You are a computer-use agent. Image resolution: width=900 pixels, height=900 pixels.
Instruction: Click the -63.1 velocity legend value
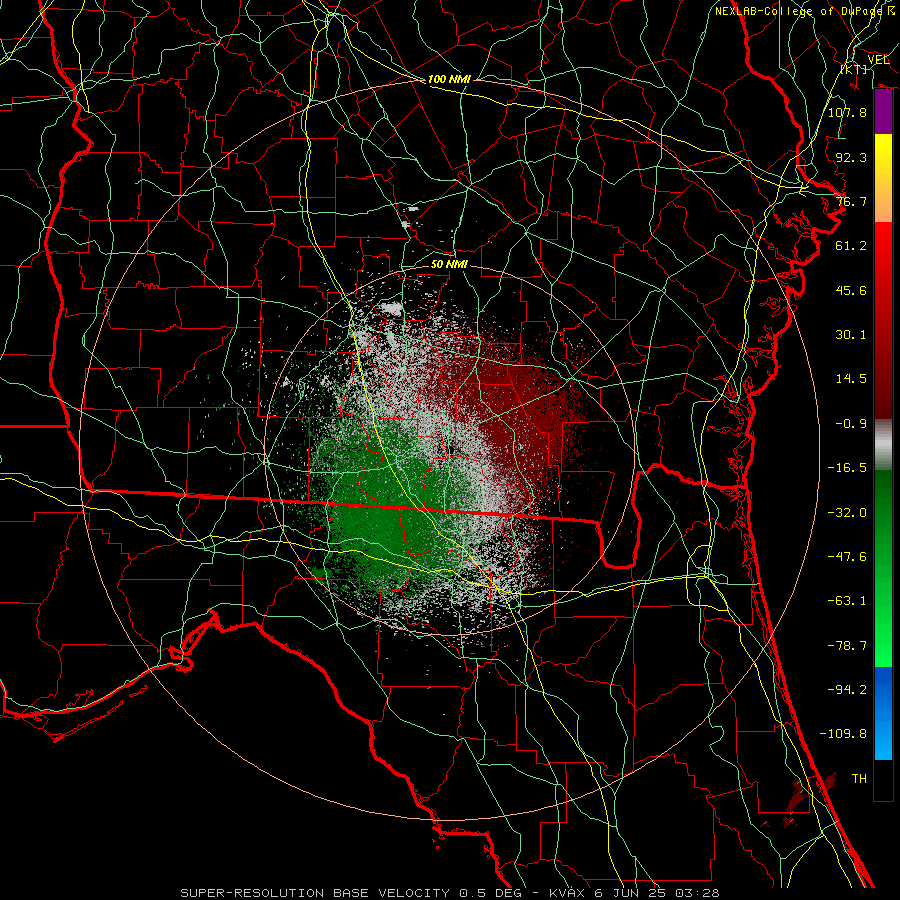pyautogui.click(x=847, y=600)
